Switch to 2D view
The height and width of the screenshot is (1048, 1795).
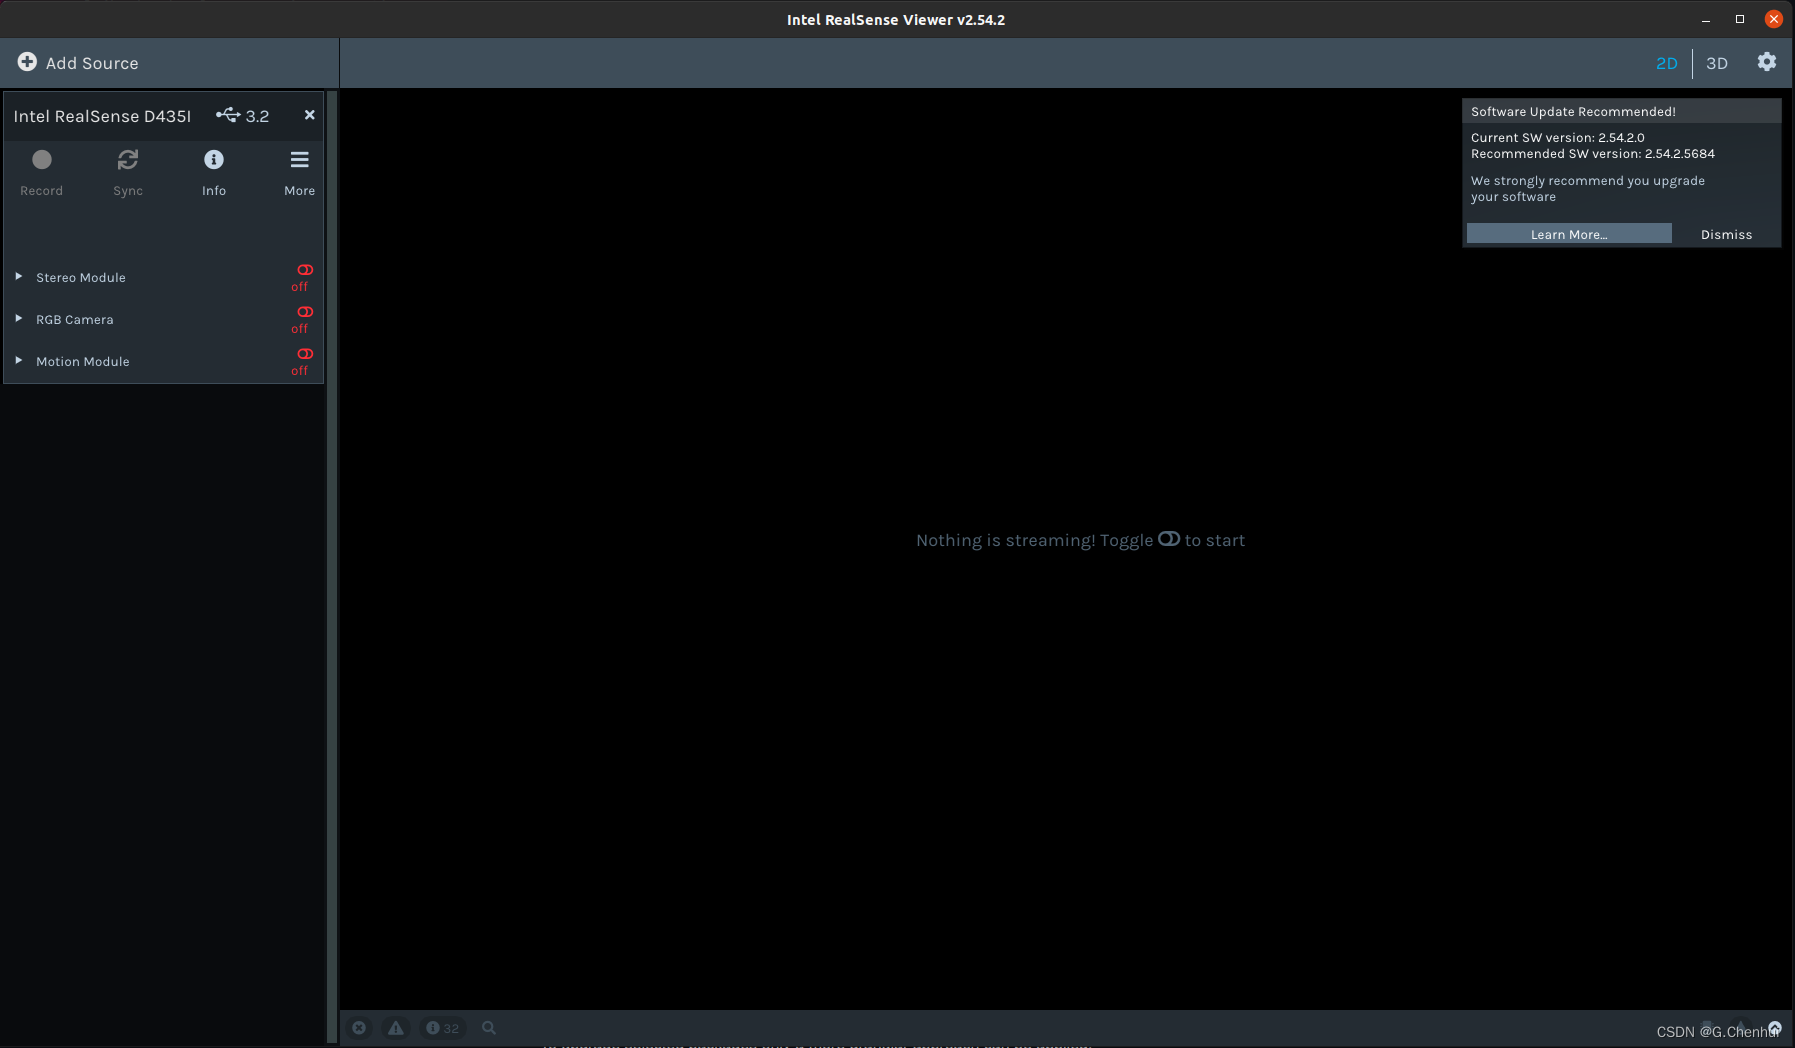[x=1666, y=63]
